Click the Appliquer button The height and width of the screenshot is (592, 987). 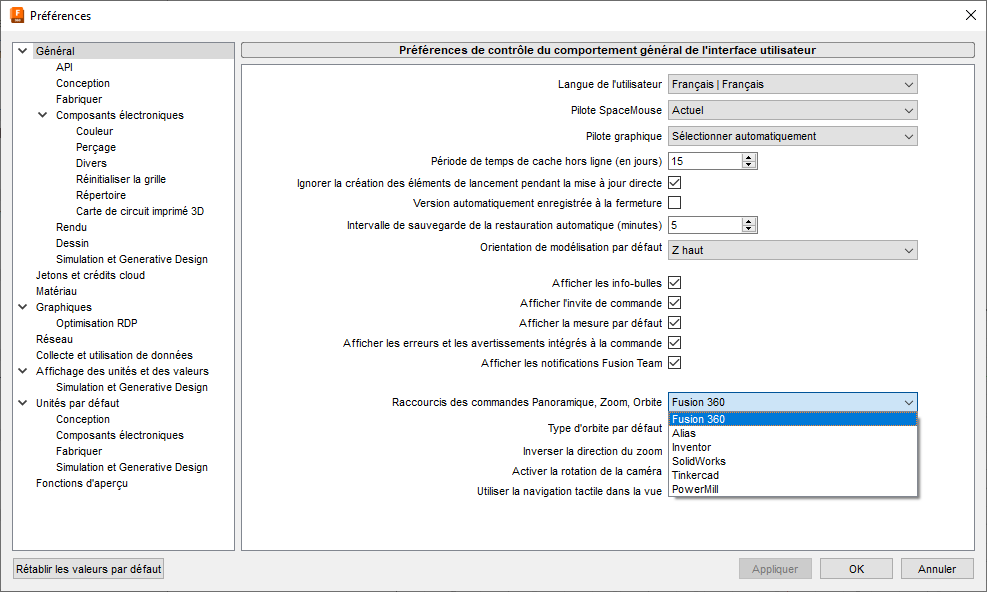pos(775,569)
